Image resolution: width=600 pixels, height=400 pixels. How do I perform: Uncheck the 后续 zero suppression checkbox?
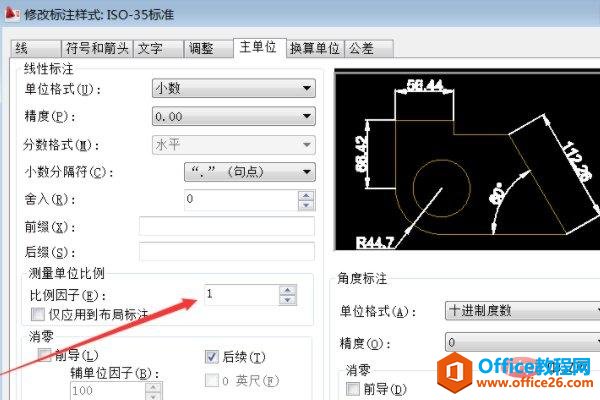tap(212, 357)
